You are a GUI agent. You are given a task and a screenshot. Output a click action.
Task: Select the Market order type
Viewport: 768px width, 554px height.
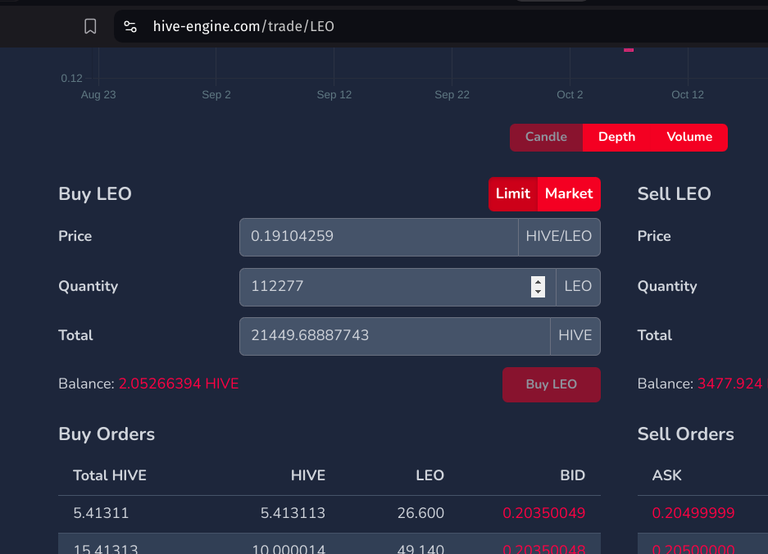click(569, 194)
